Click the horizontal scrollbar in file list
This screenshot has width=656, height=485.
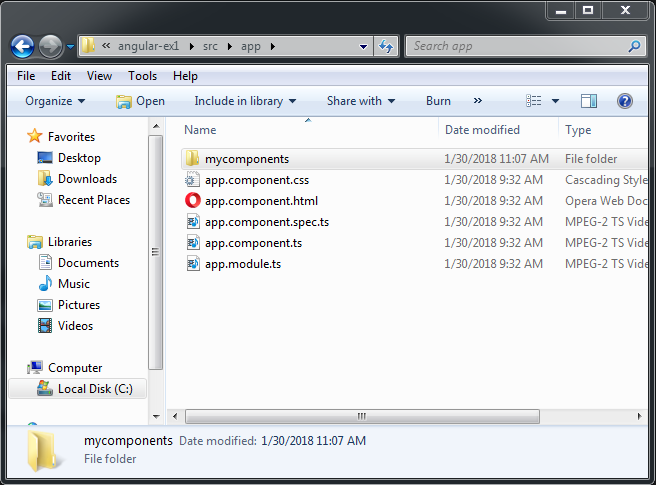[360, 415]
